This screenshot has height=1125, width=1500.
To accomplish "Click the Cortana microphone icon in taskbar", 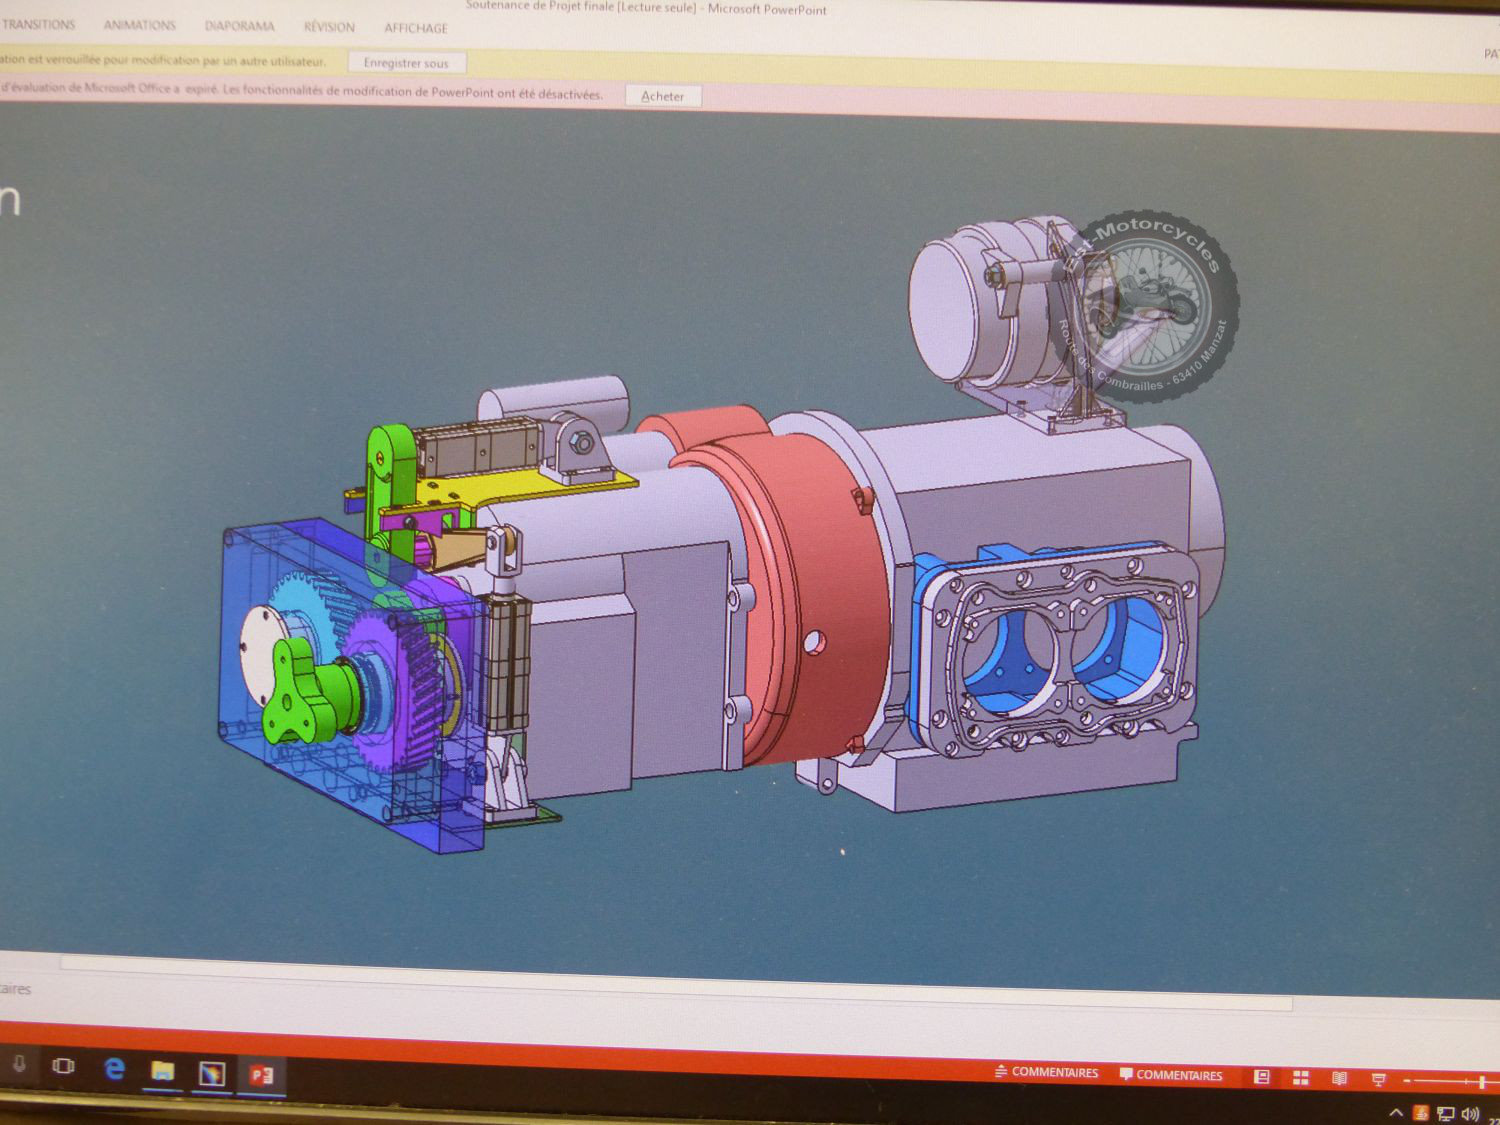I will 18,1064.
